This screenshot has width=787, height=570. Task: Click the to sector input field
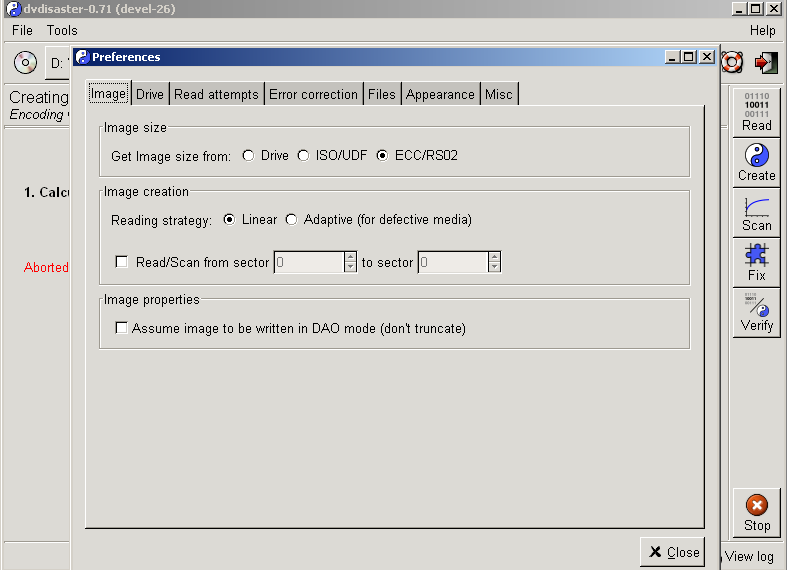tap(453, 262)
